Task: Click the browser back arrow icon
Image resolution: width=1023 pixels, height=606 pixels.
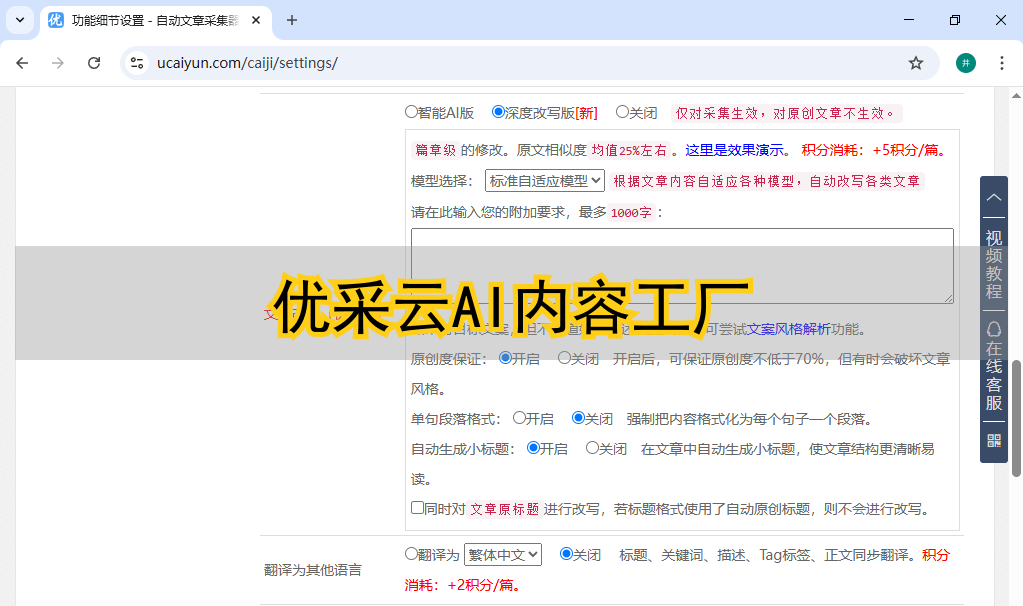Action: (x=22, y=63)
